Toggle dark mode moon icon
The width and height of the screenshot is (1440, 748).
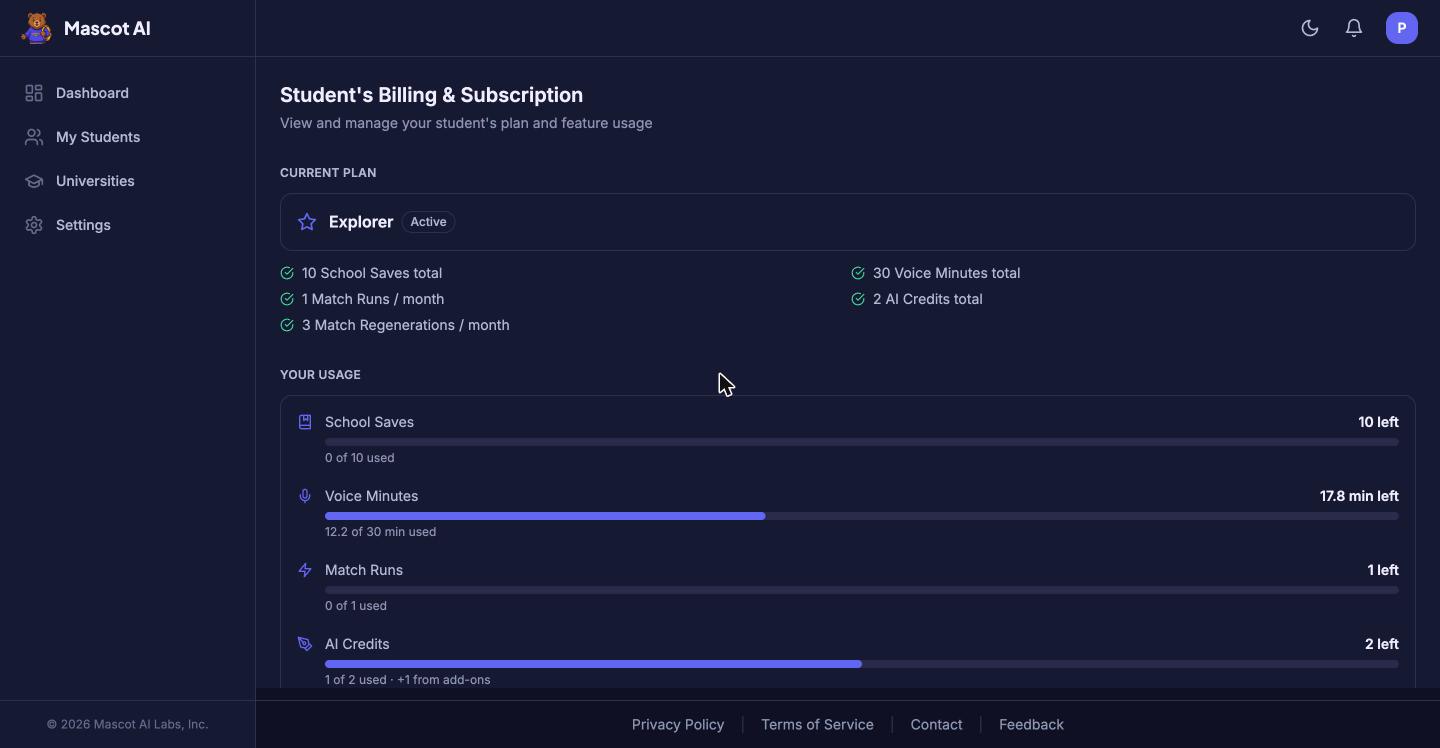1310,28
